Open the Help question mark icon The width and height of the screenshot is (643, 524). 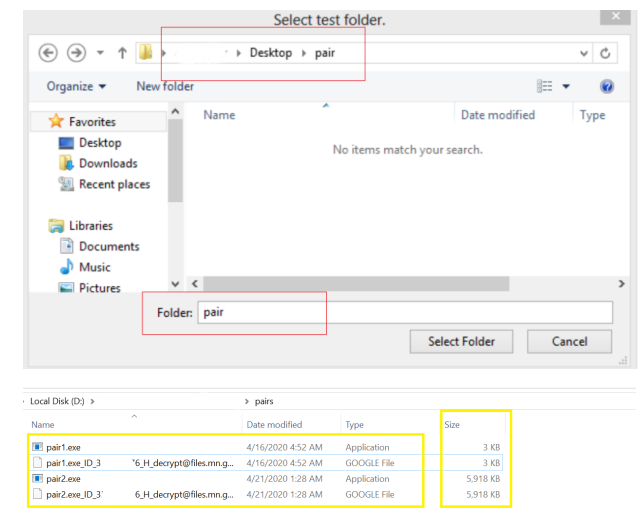(x=605, y=87)
